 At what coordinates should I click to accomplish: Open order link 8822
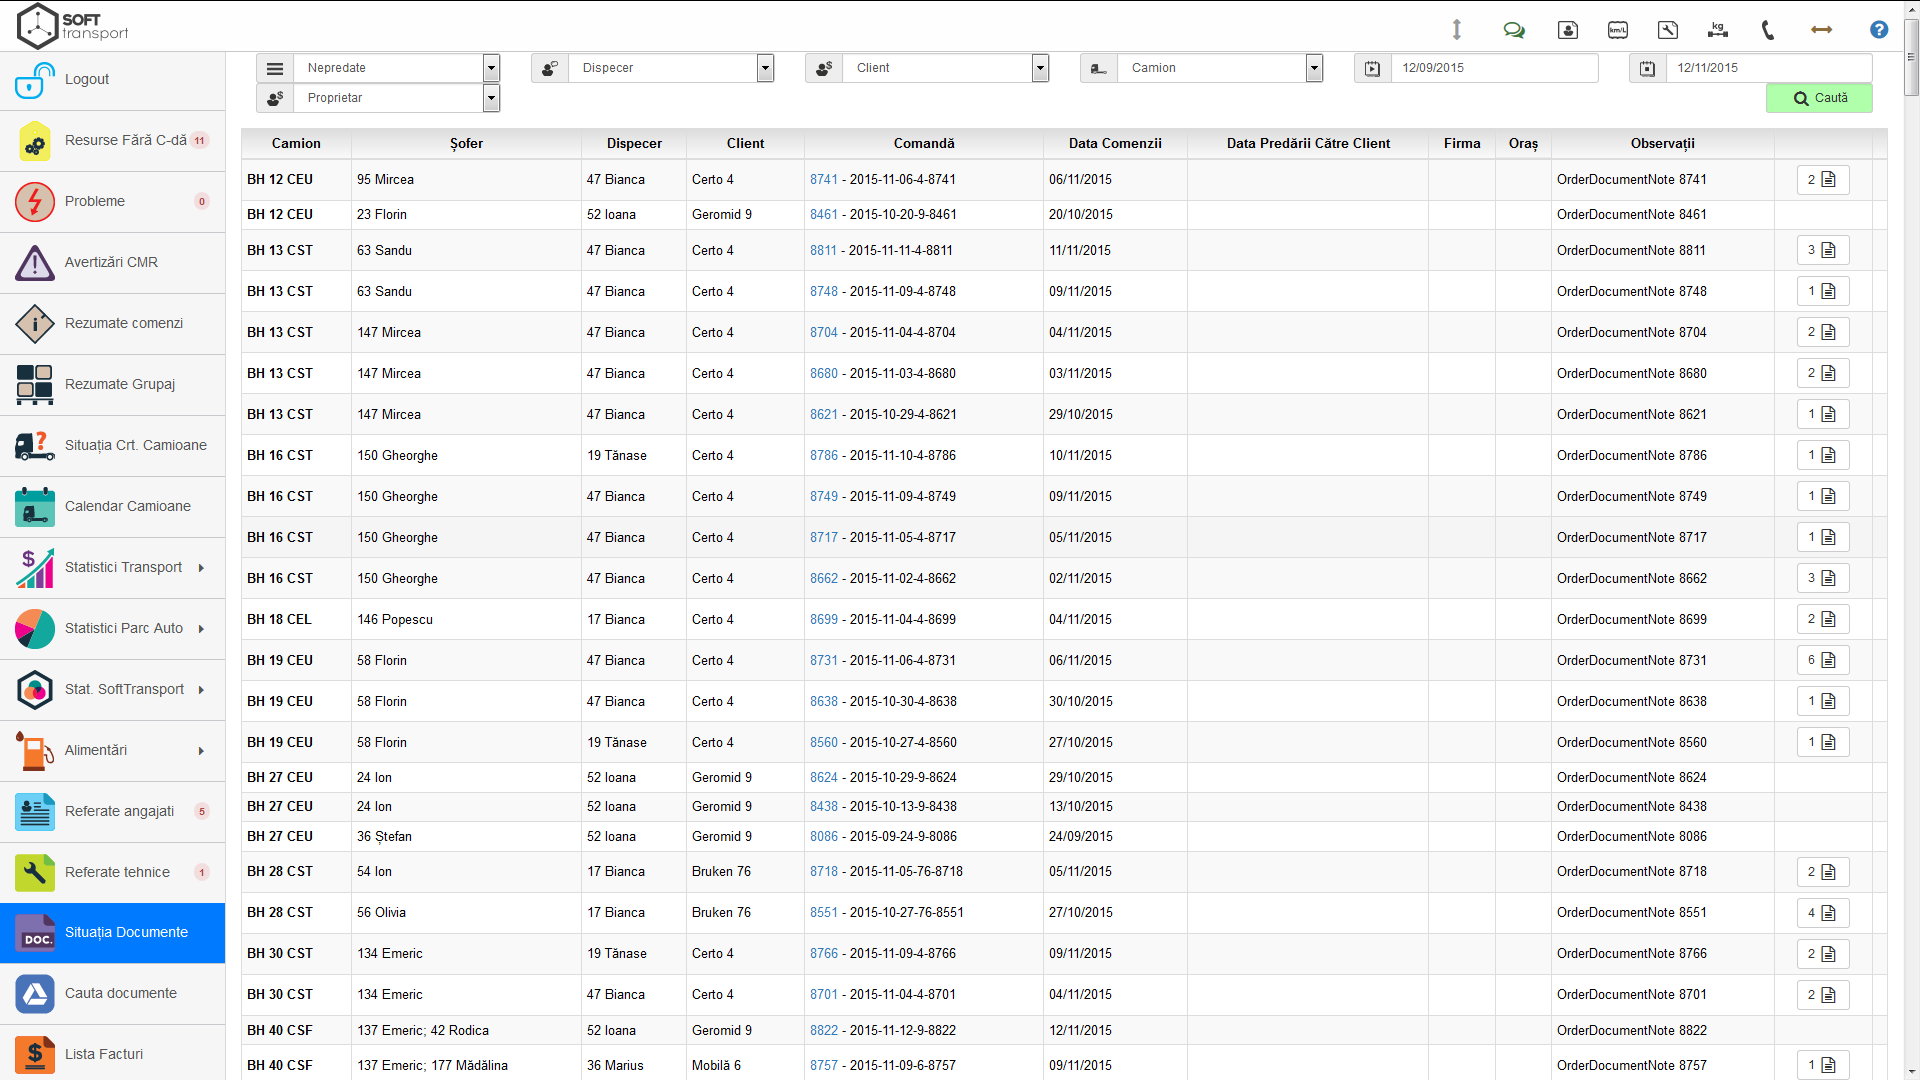click(824, 1031)
